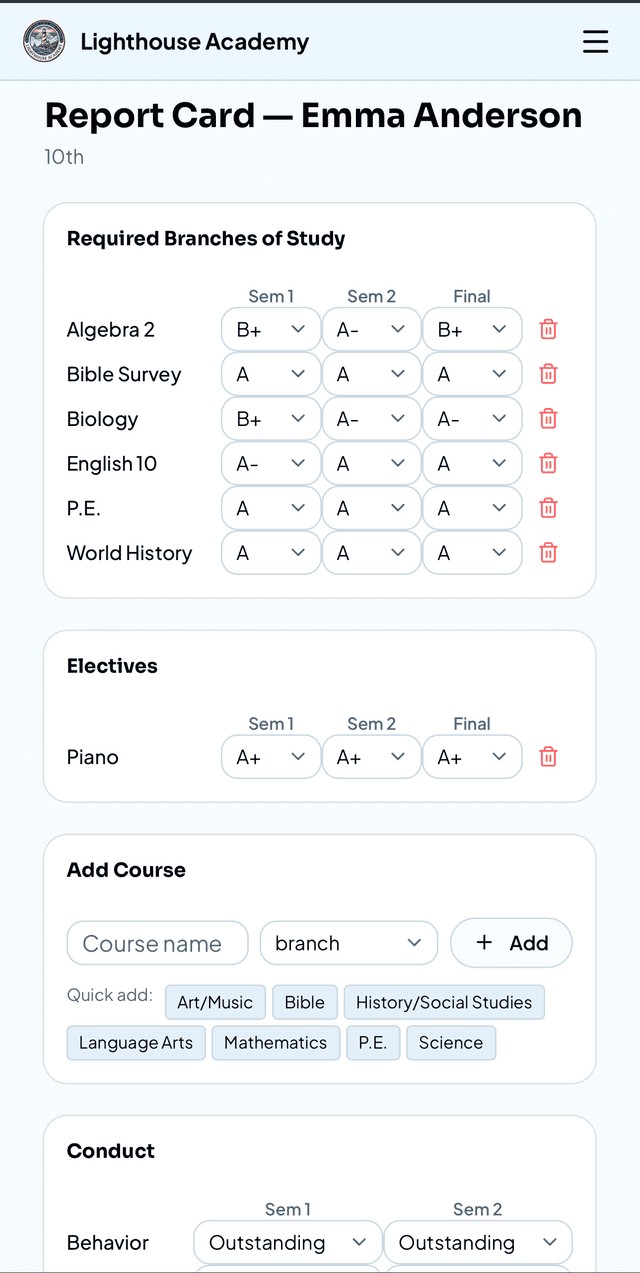Open the hamburger navigation menu
The height and width of the screenshot is (1273, 640).
595,41
